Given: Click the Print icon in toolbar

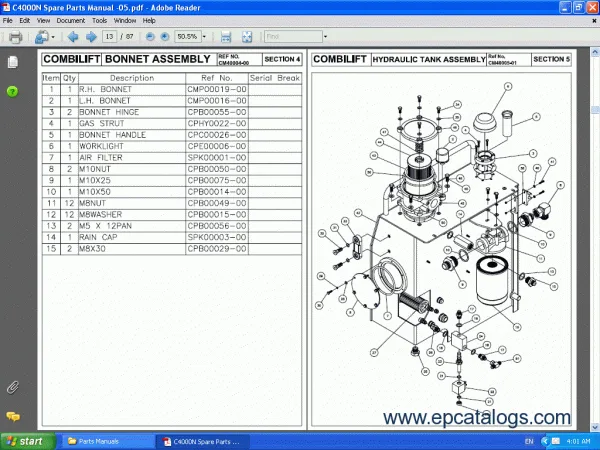Looking at the screenshot, I should pyautogui.click(x=16, y=37).
